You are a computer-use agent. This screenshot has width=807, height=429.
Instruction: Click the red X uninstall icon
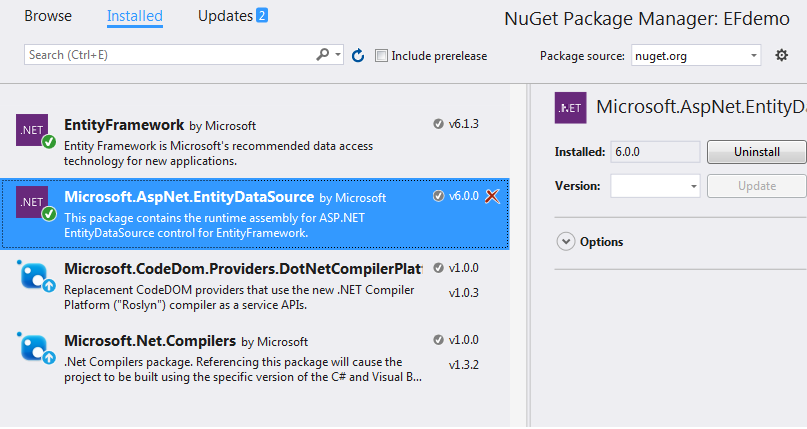[x=492, y=196]
